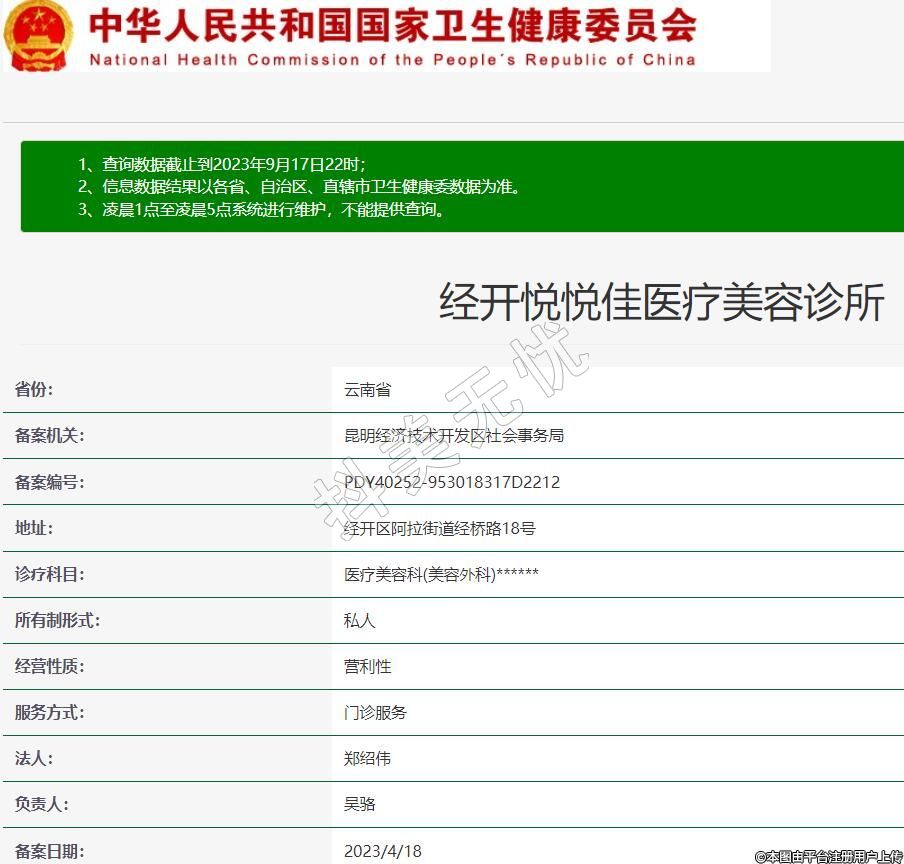Select the first notice line about 查询数据截止
Viewport: 904px width, 864px height.
222,164
